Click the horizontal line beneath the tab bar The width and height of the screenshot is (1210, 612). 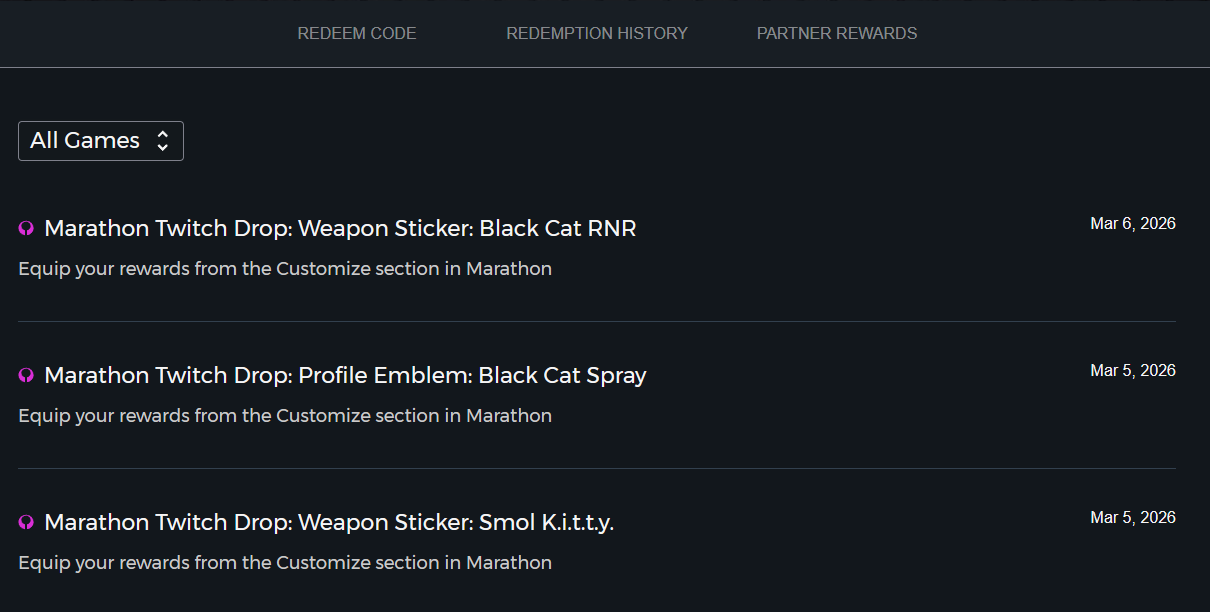point(605,67)
